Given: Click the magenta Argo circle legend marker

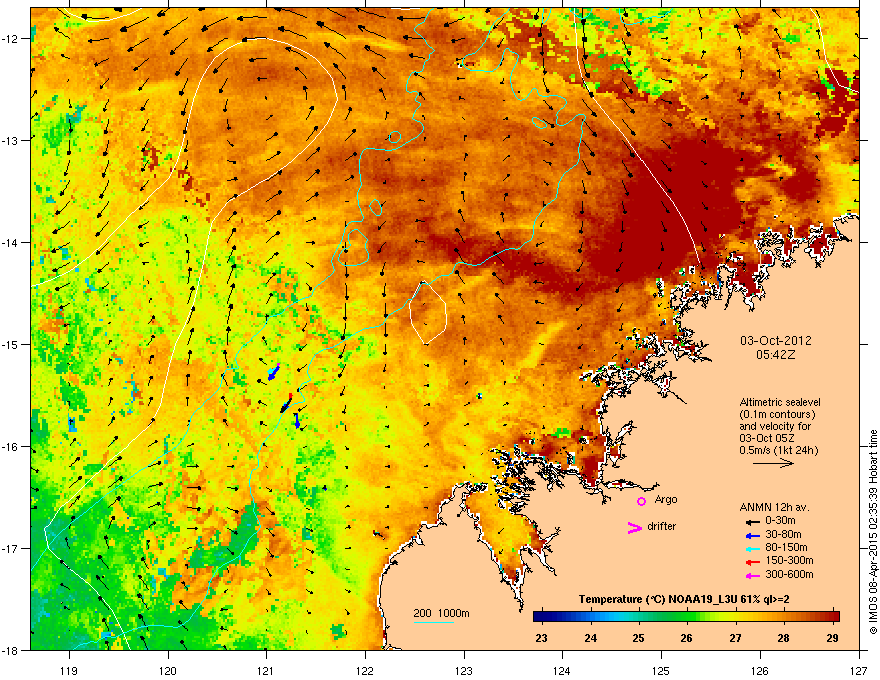Looking at the screenshot, I should [x=641, y=501].
